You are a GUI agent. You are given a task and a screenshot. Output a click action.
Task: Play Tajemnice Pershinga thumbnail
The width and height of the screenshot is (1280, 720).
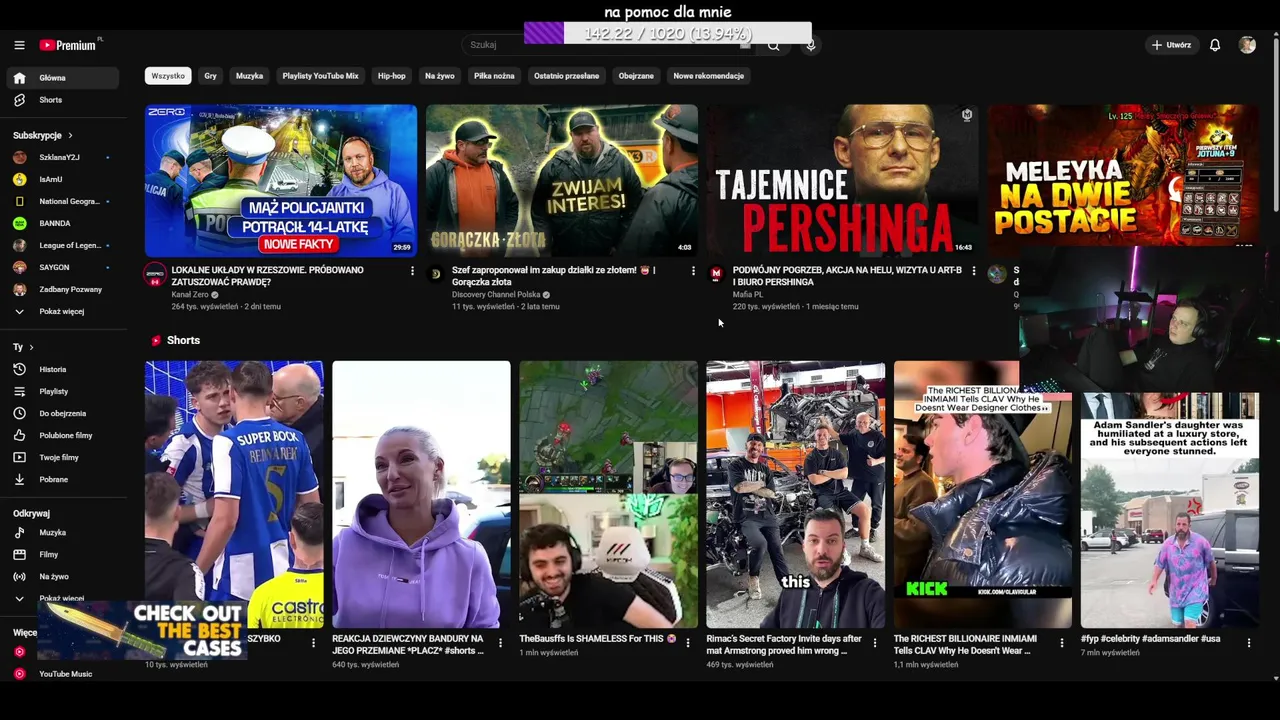(842, 180)
